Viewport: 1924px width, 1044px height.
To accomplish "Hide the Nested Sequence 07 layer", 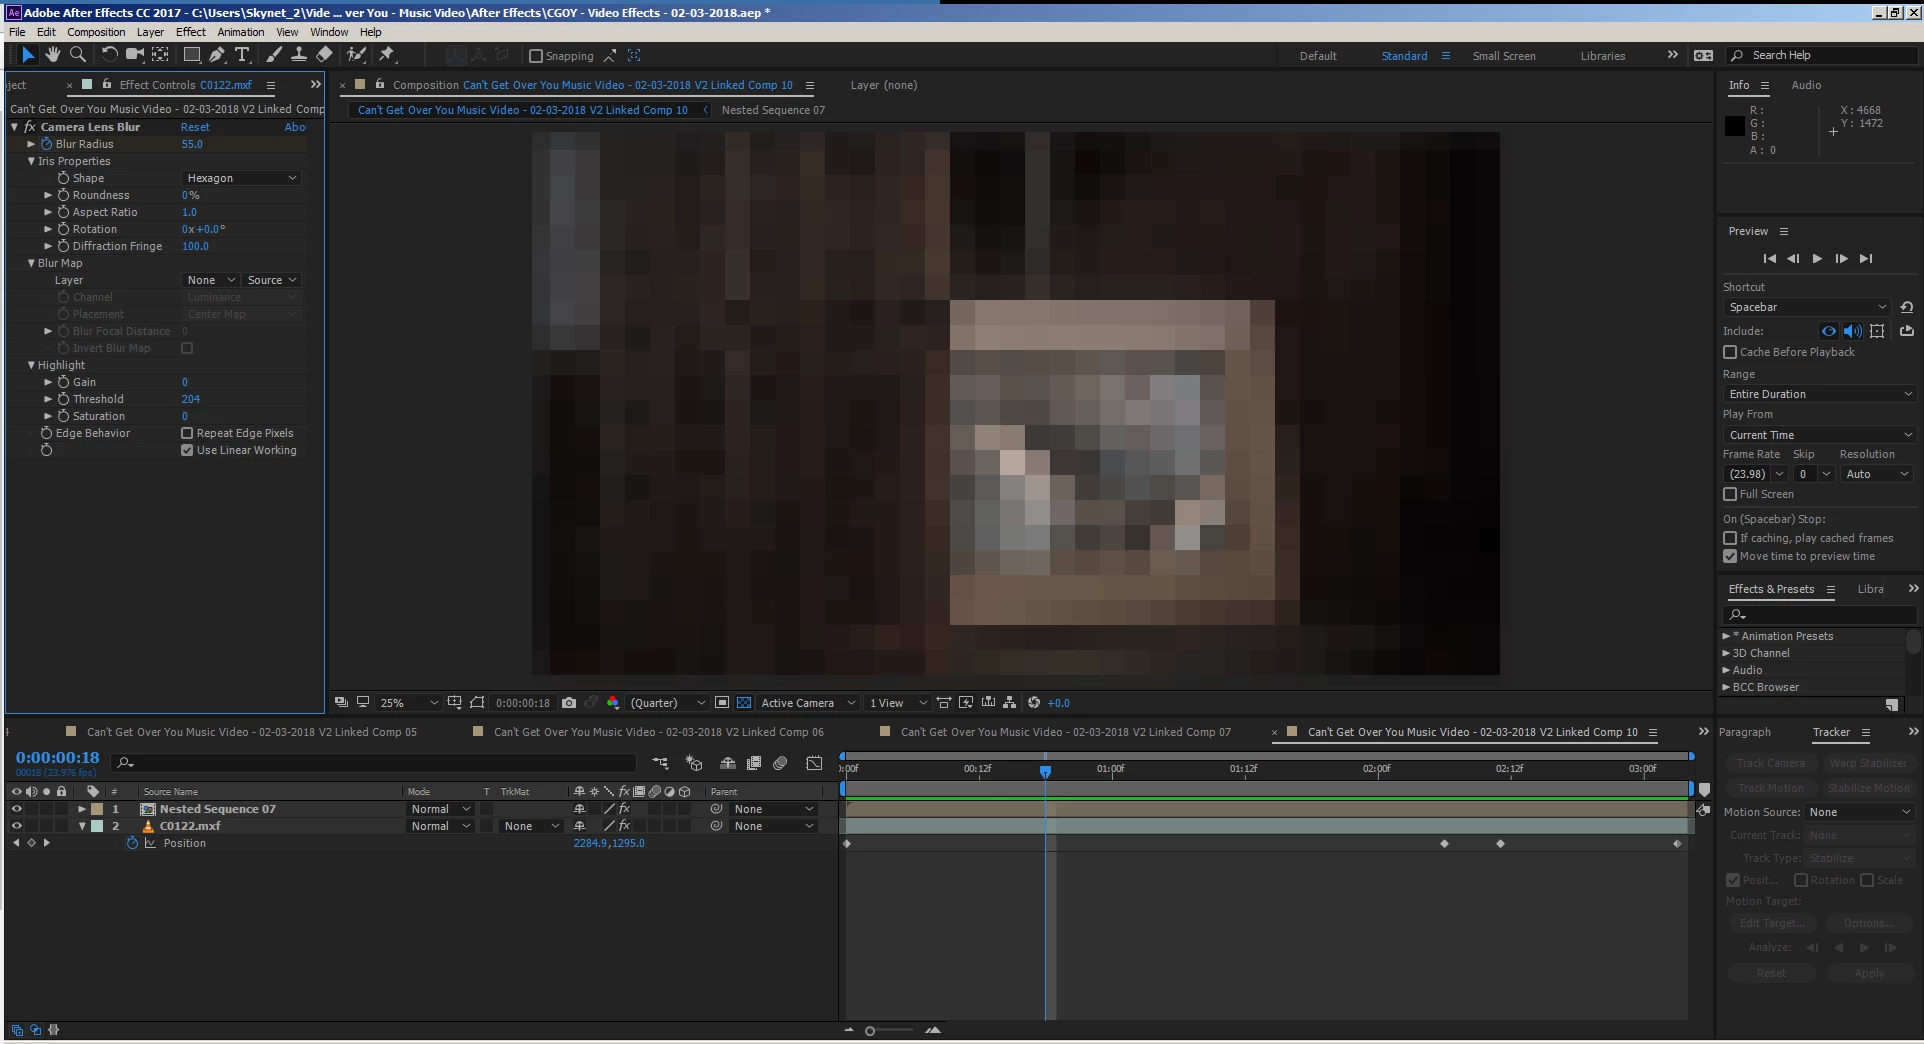I will click(x=16, y=809).
